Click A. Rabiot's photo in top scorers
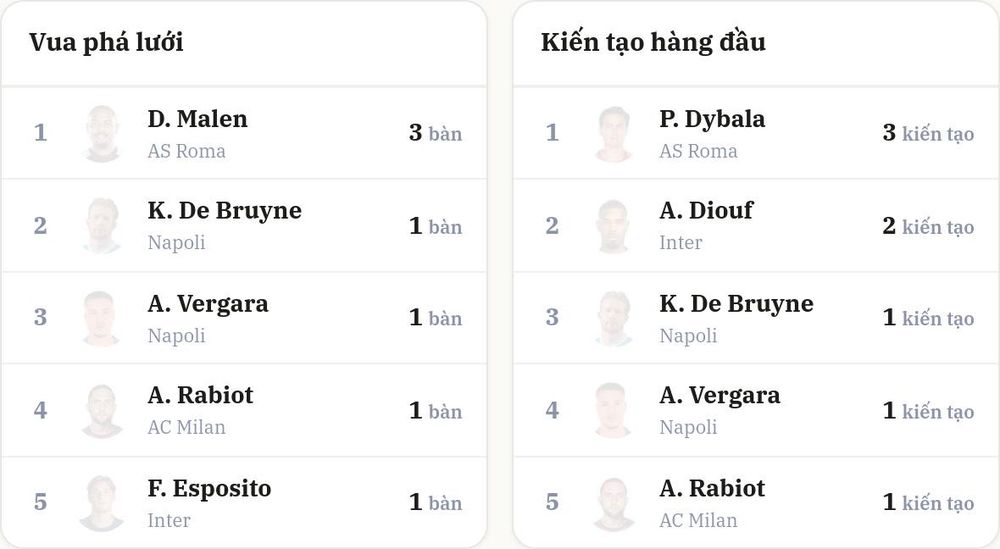This screenshot has width=1000, height=549. point(101,411)
